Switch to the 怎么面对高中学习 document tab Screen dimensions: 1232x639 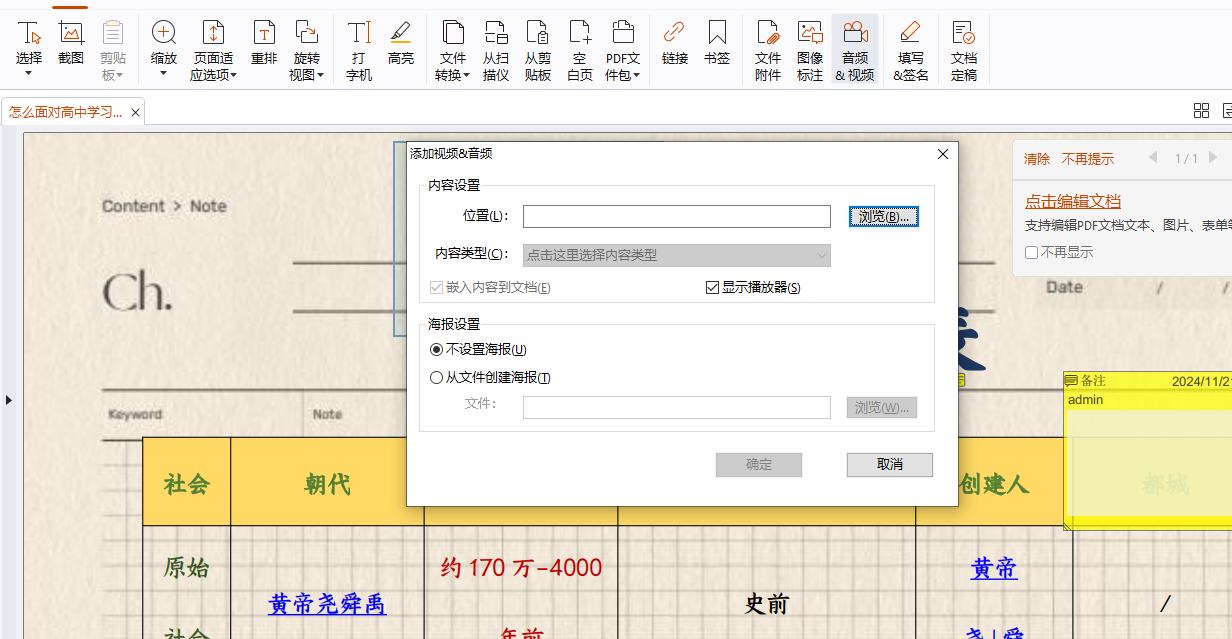click(x=66, y=111)
